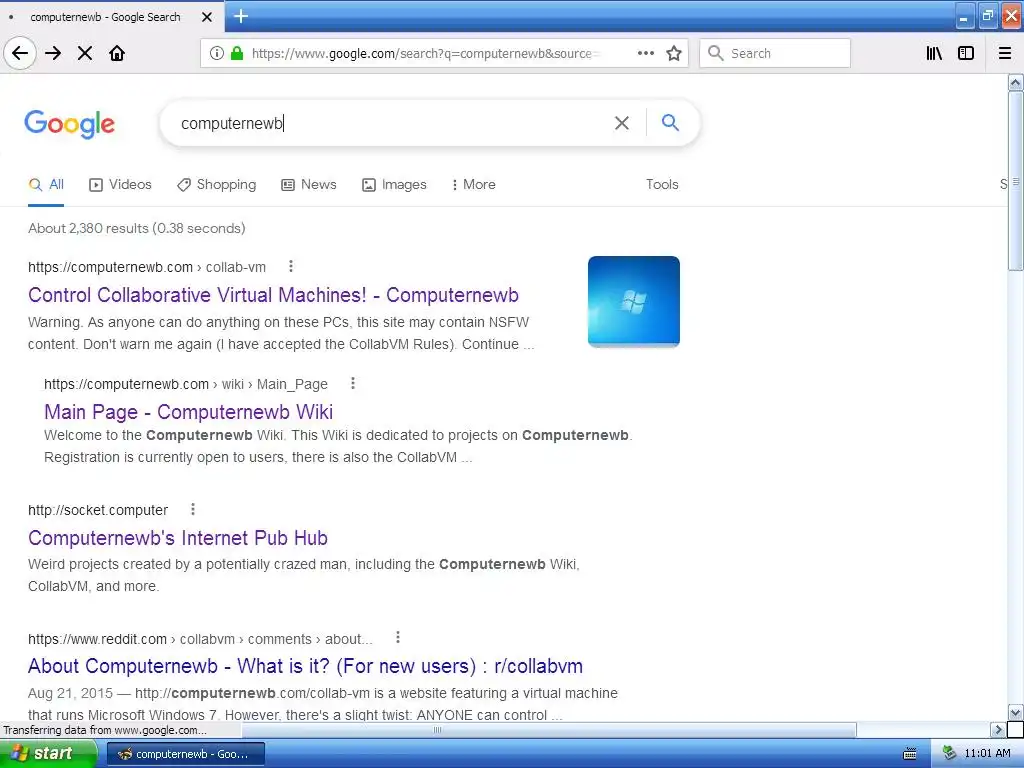Click the About 2,380 results text
The width and height of the screenshot is (1024, 768).
tap(136, 229)
